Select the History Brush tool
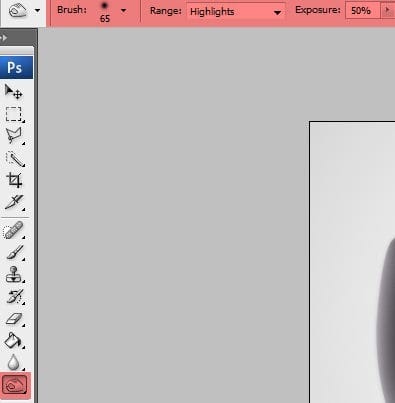 [14, 296]
